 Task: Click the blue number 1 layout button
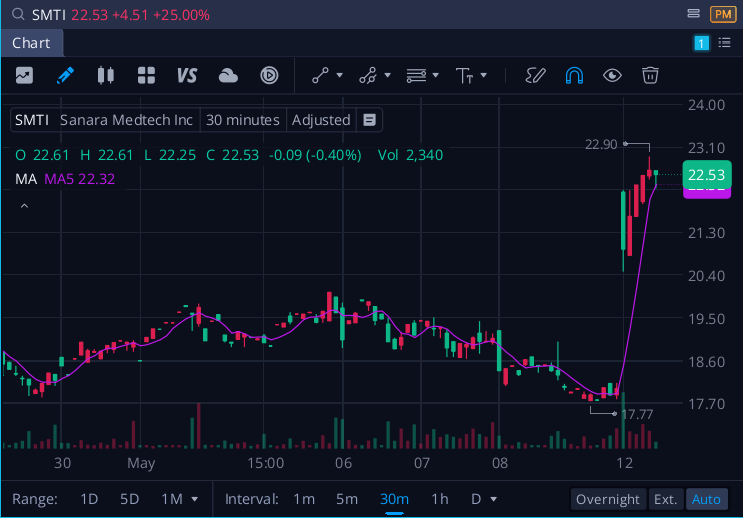click(x=701, y=43)
